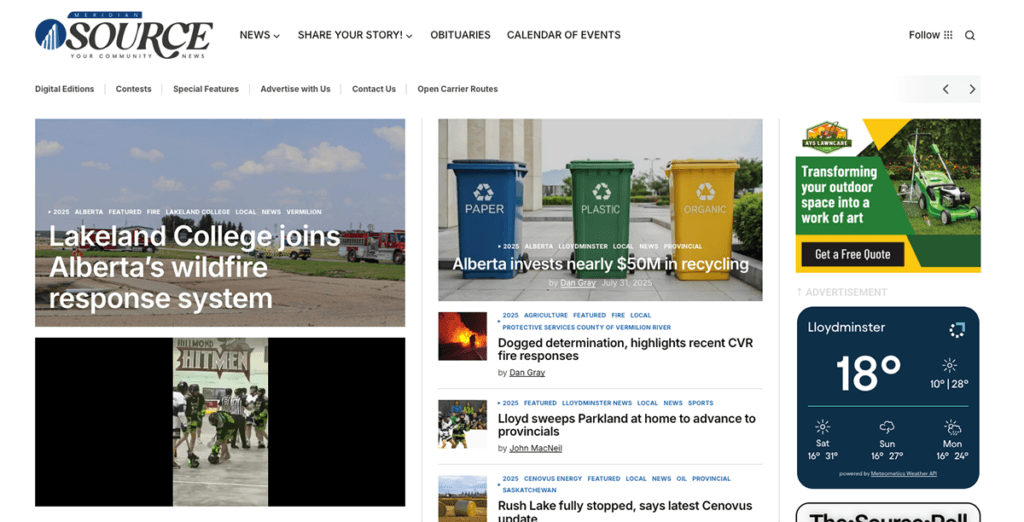Click the weather widget refresh icon
This screenshot has width=1024, height=522.
tap(957, 329)
